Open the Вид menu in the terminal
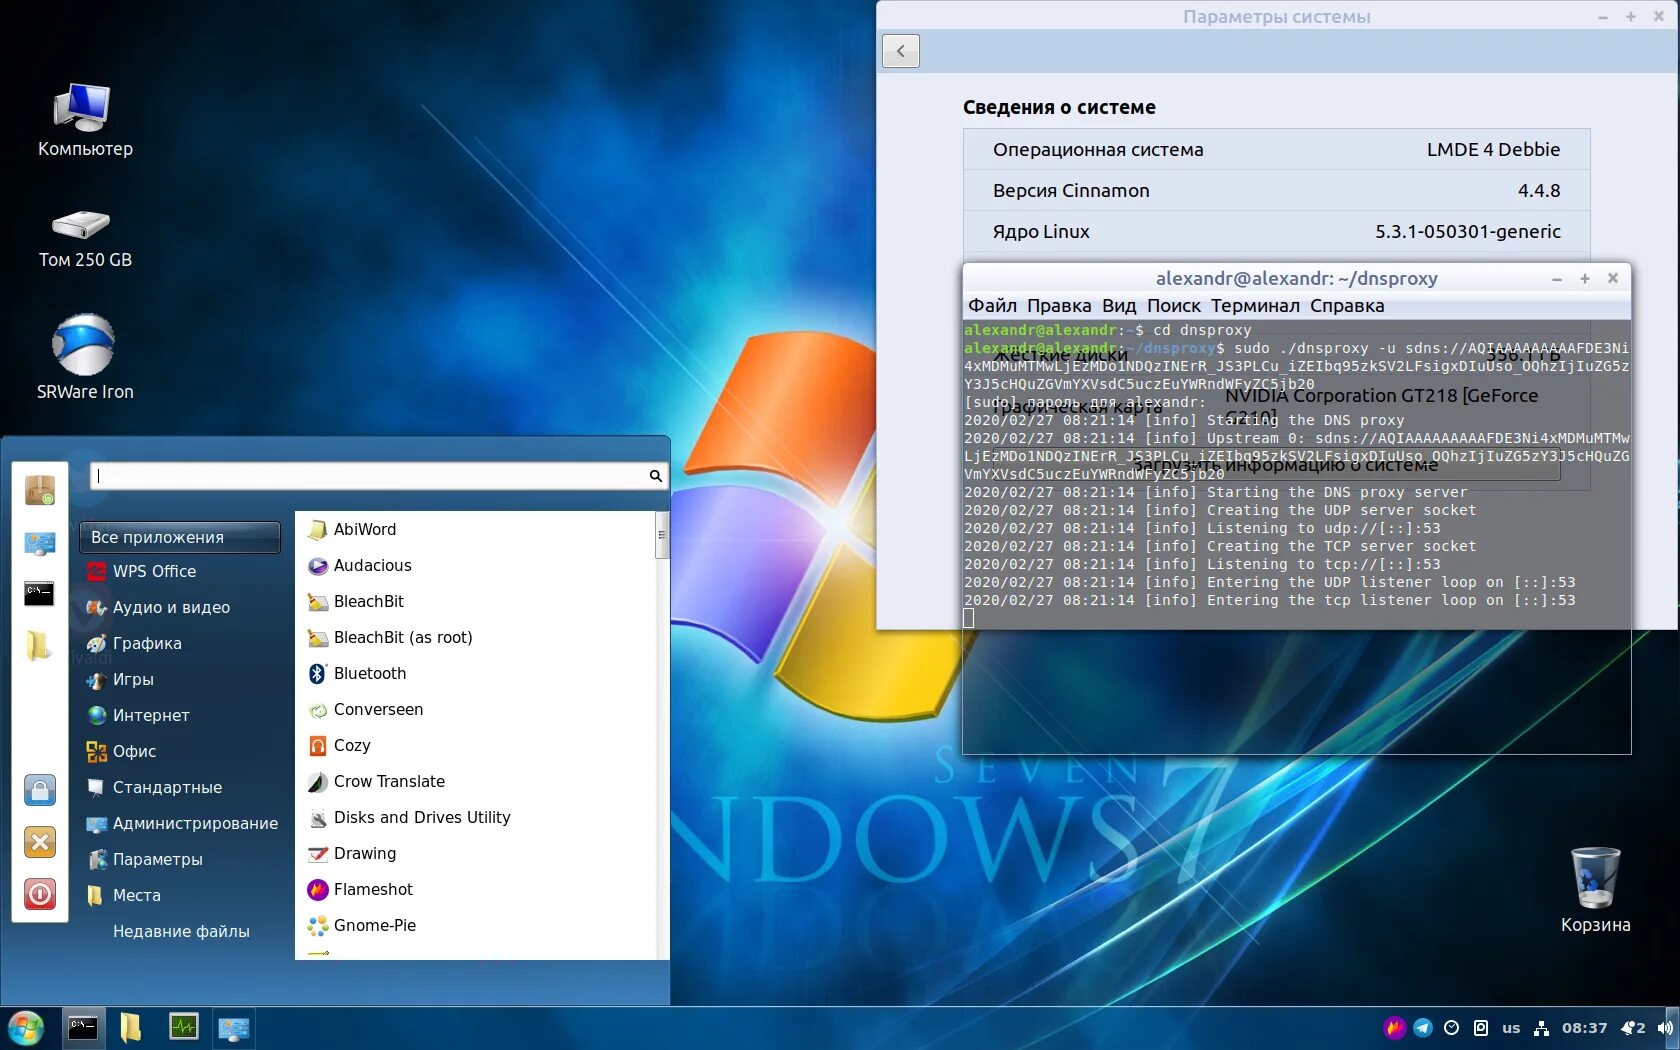Viewport: 1680px width, 1050px height. [1119, 305]
